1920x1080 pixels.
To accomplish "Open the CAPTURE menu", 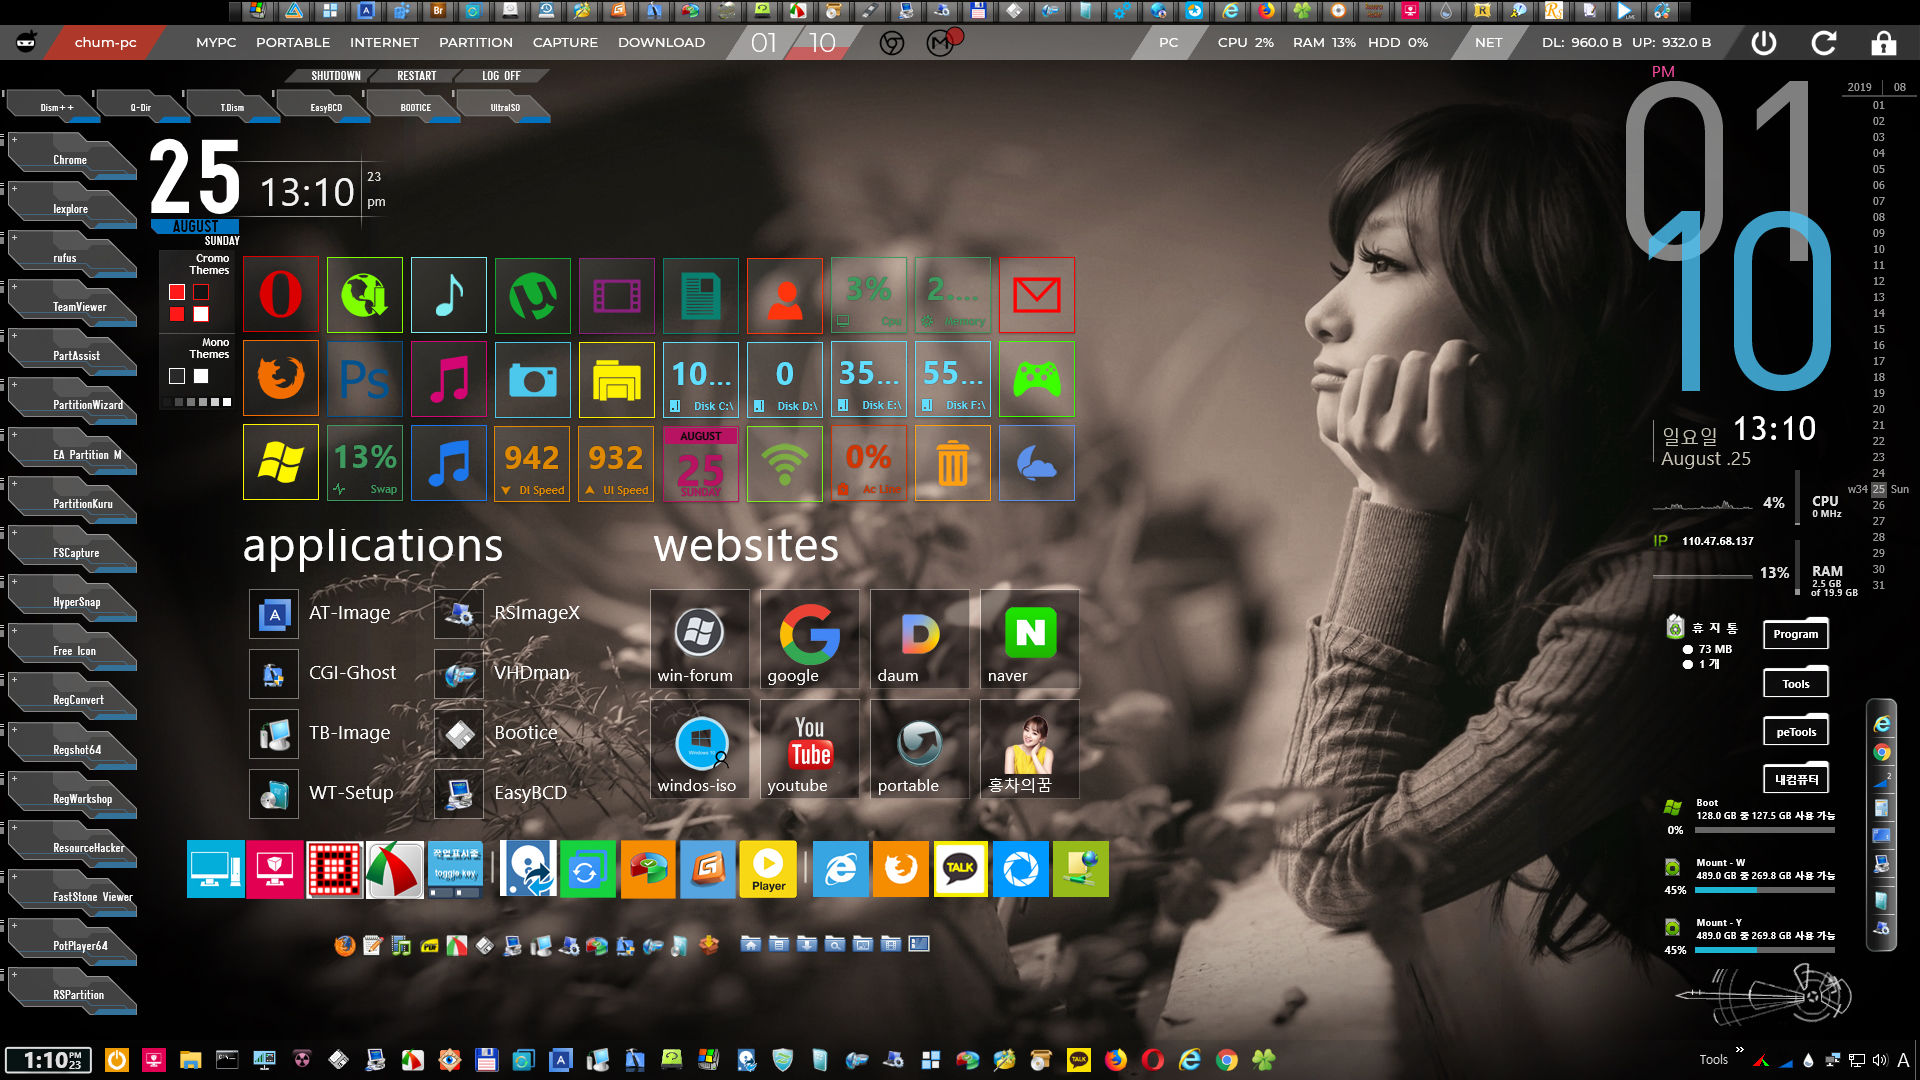I will point(565,43).
